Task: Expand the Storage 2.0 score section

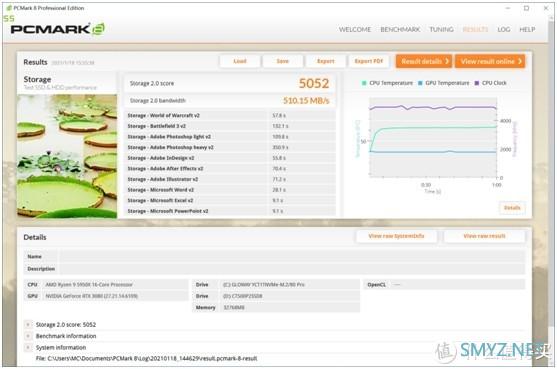Action: [x=28, y=324]
